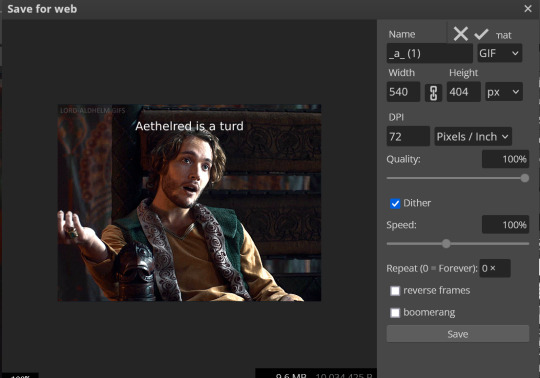540x378 pixels.
Task: Click the large X cancel icon
Action: [x=460, y=34]
